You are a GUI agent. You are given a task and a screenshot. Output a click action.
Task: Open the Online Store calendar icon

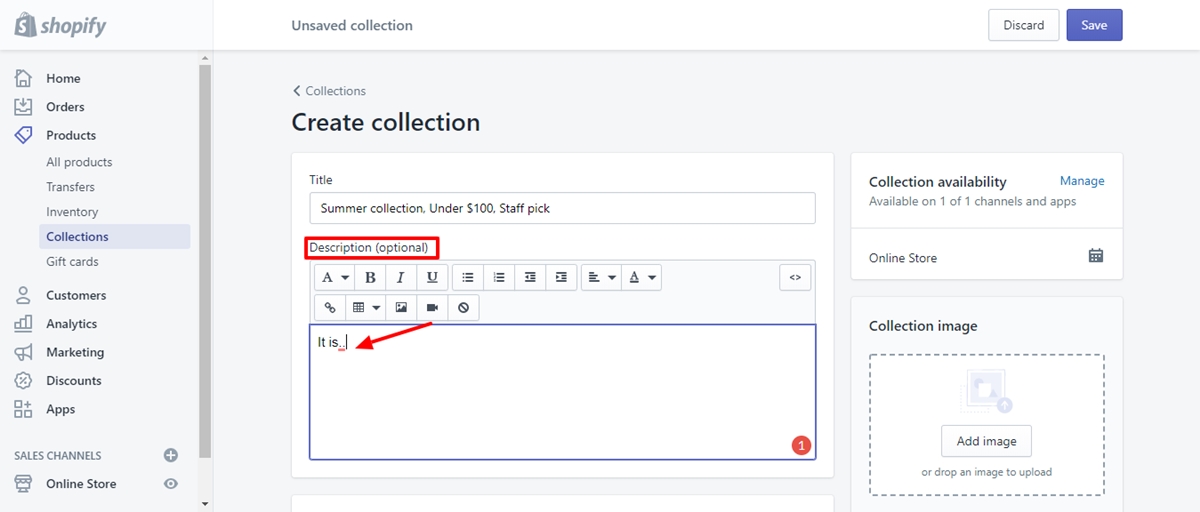tap(1096, 256)
